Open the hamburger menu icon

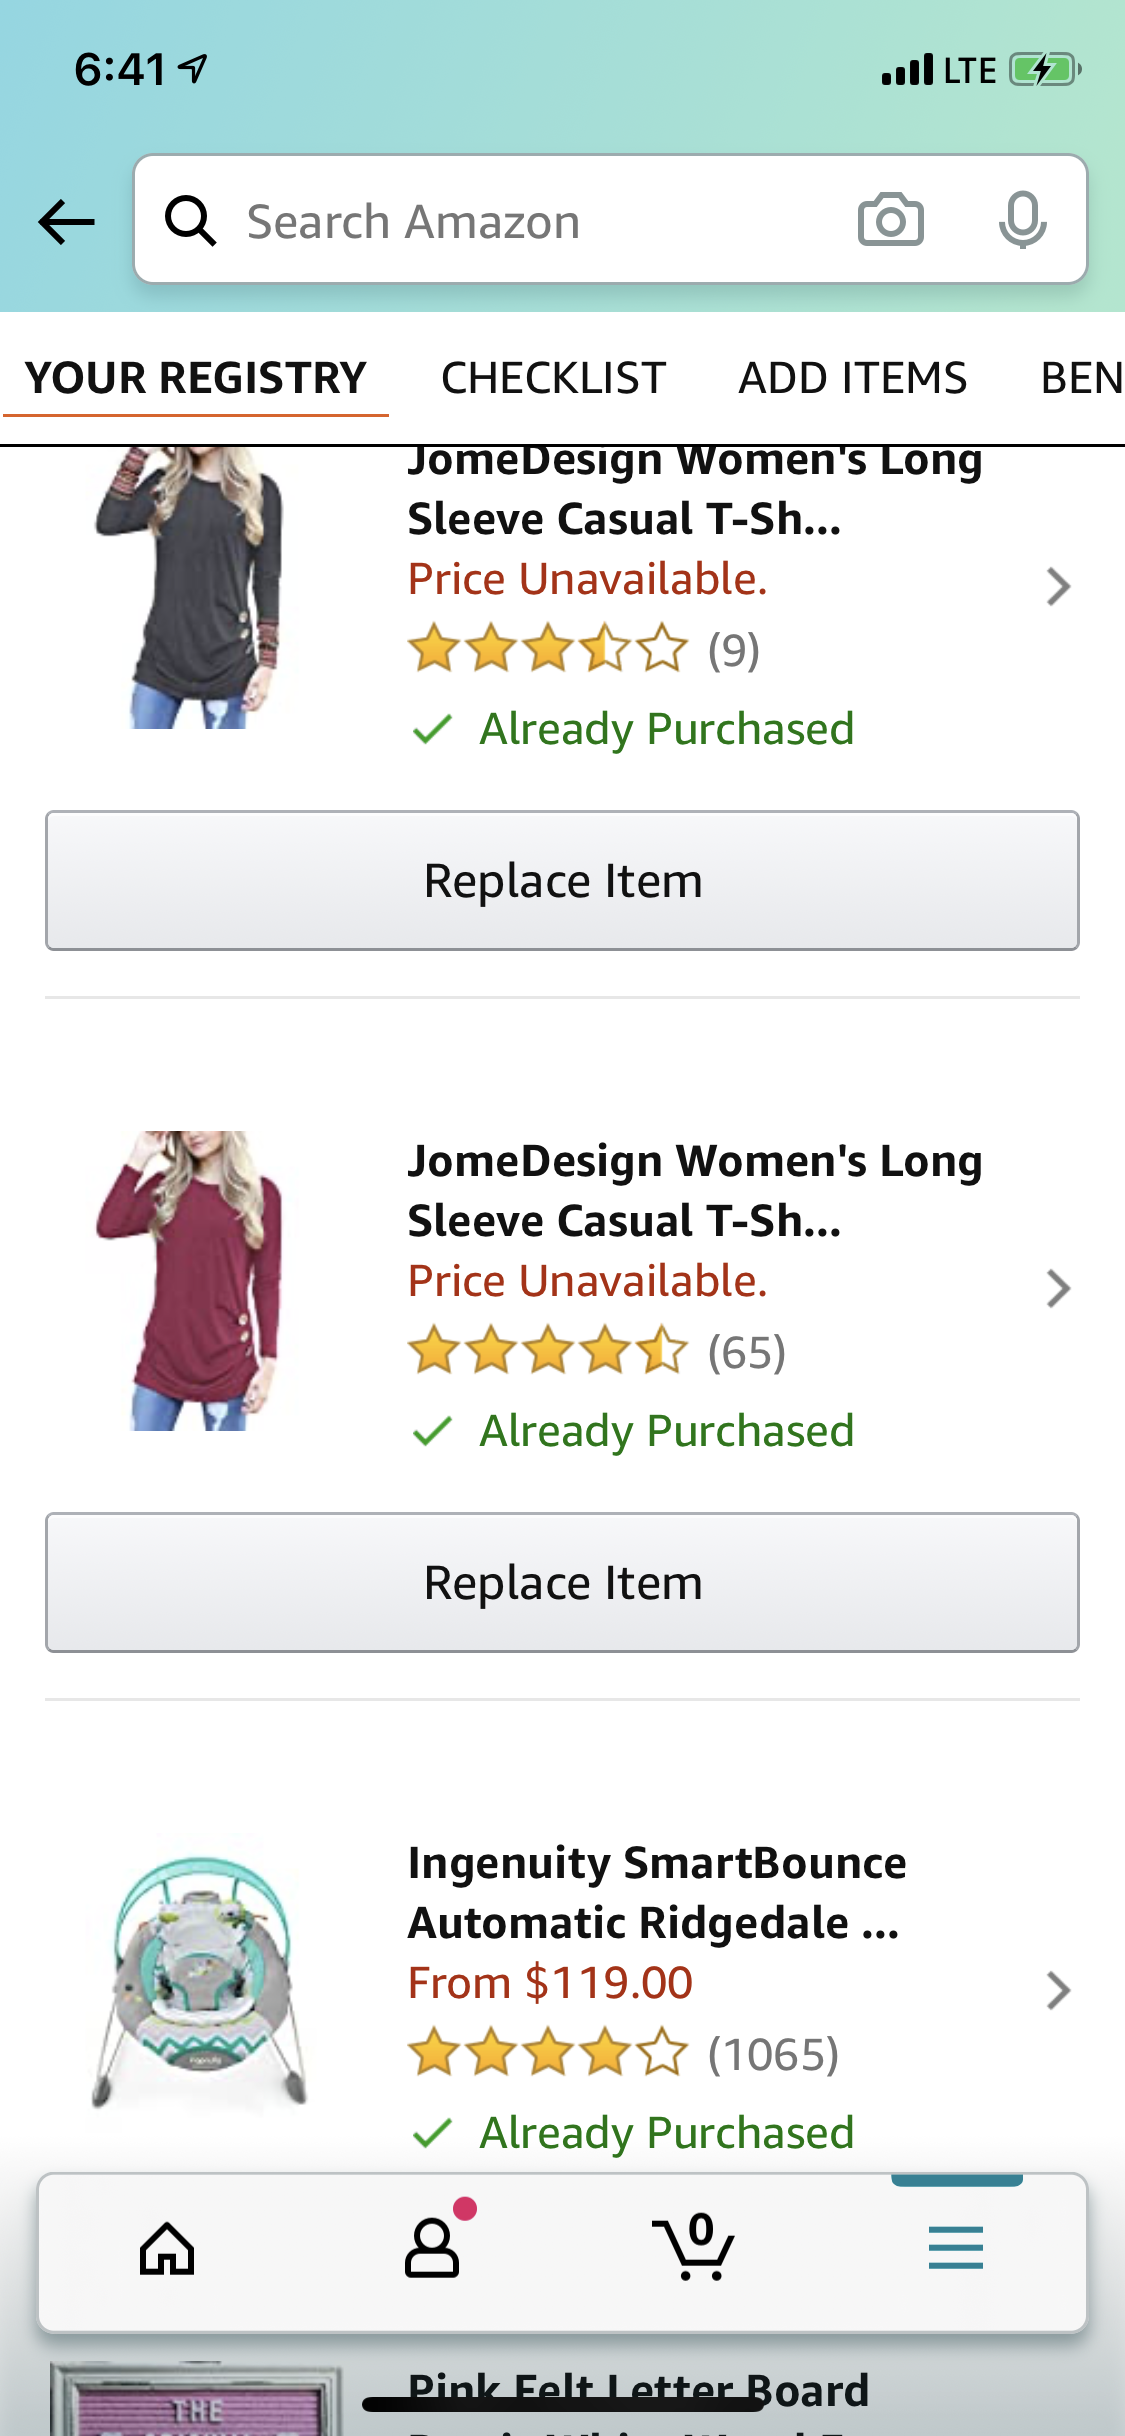tap(955, 2249)
